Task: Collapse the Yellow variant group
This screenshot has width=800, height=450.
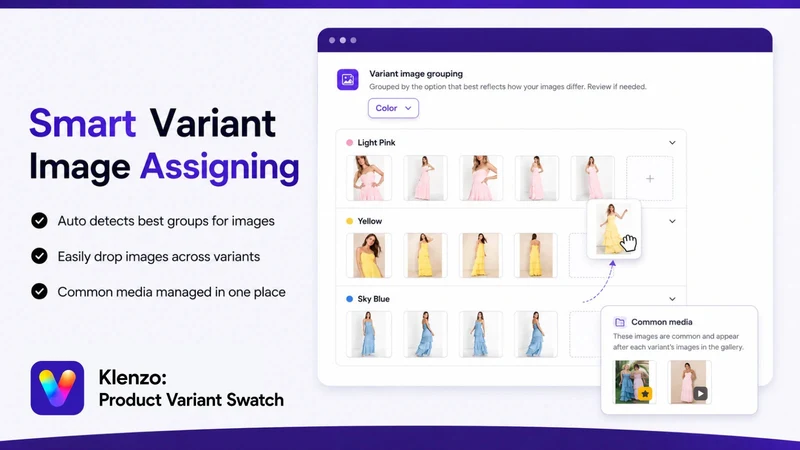Action: [672, 221]
